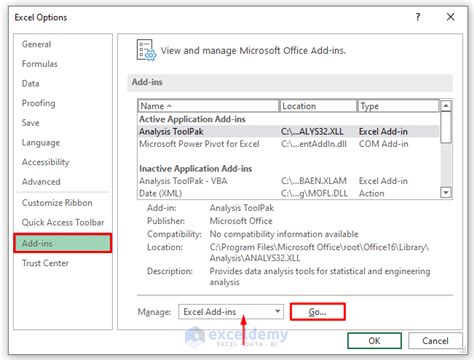Open Customize Ribbon settings
The height and width of the screenshot is (360, 474).
[57, 203]
